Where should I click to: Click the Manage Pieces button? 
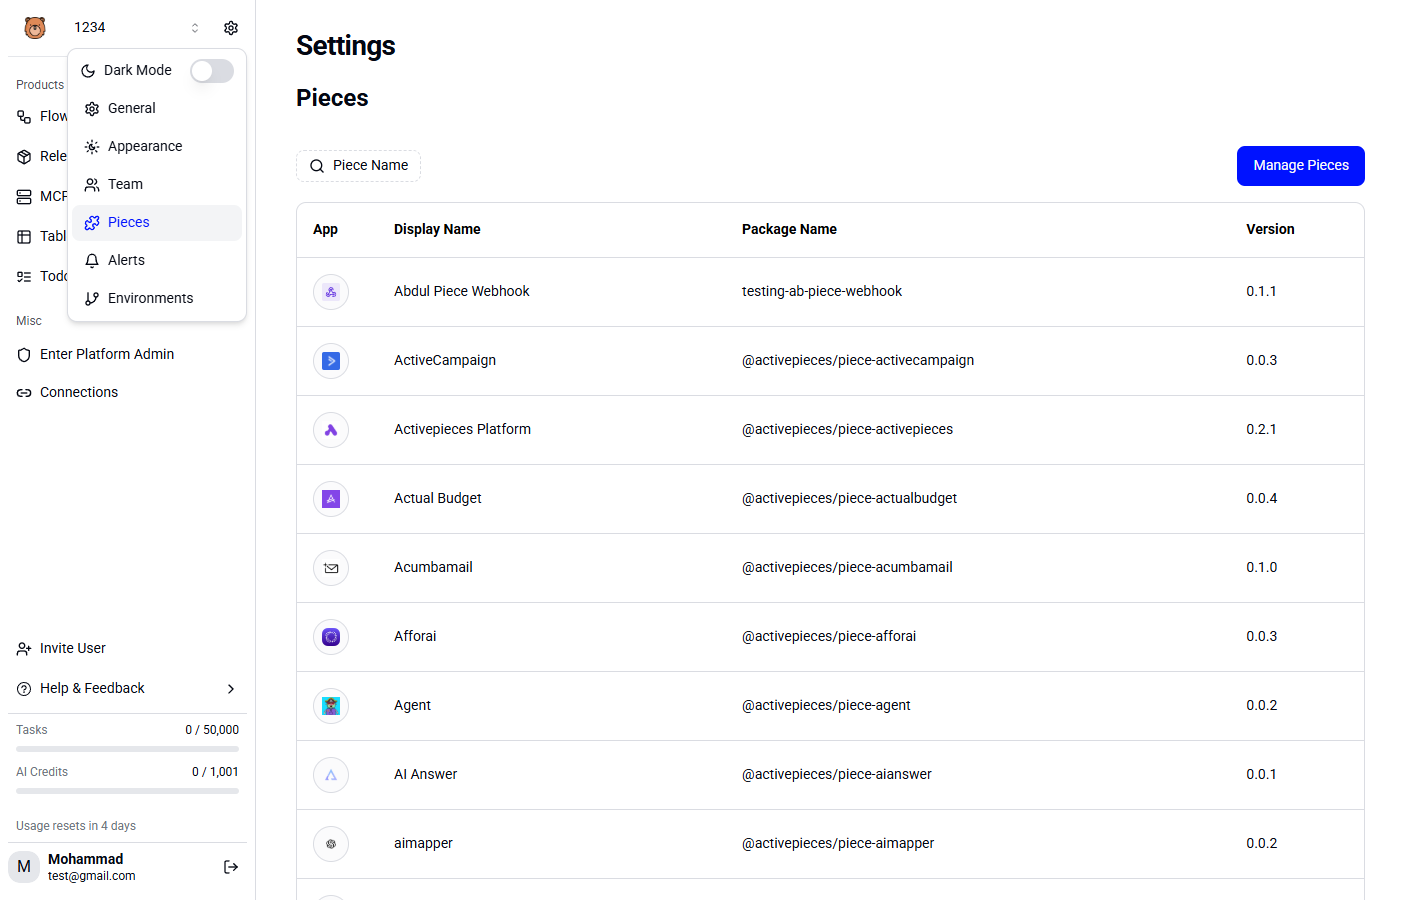pos(1300,166)
